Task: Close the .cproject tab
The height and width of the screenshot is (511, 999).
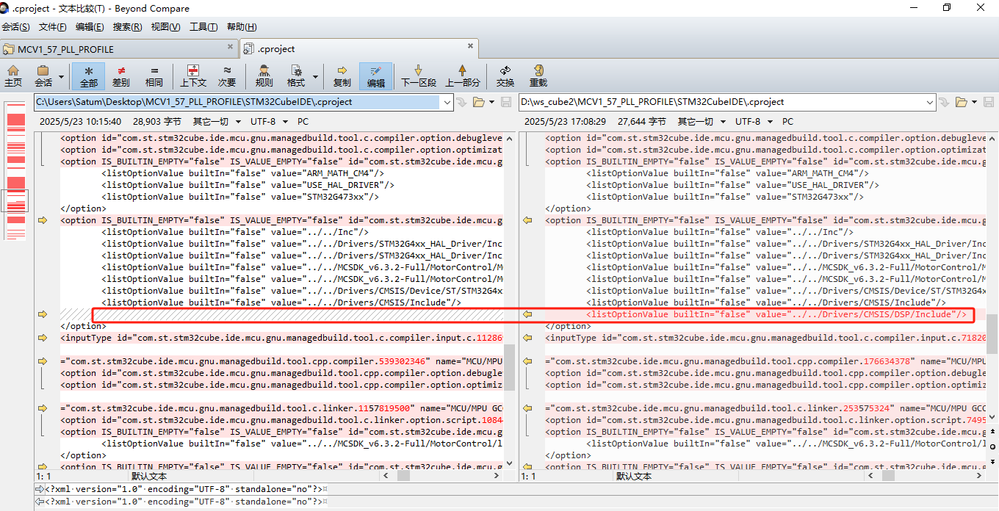Action: [471, 47]
